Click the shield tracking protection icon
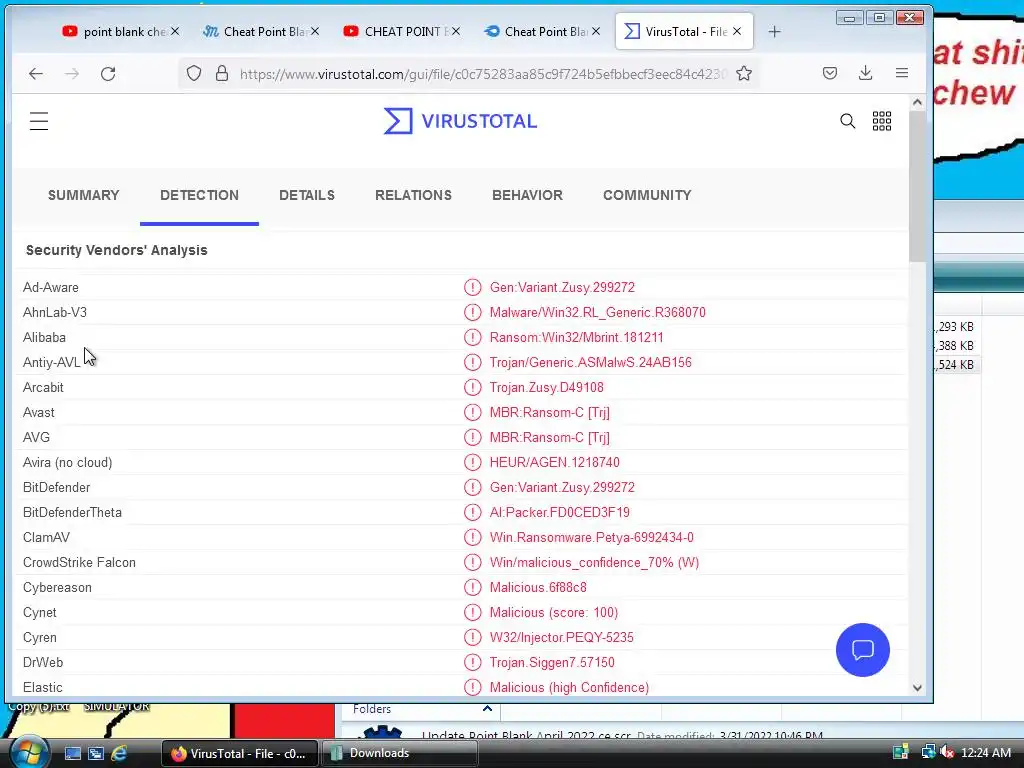Image resolution: width=1024 pixels, height=768 pixels. (x=193, y=73)
